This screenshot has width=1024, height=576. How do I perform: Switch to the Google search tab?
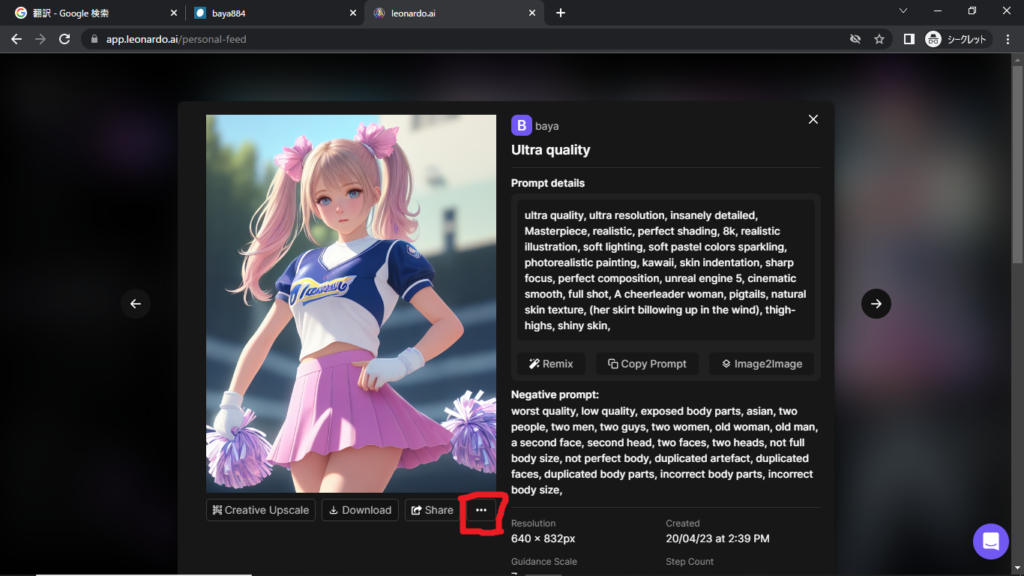(x=90, y=13)
